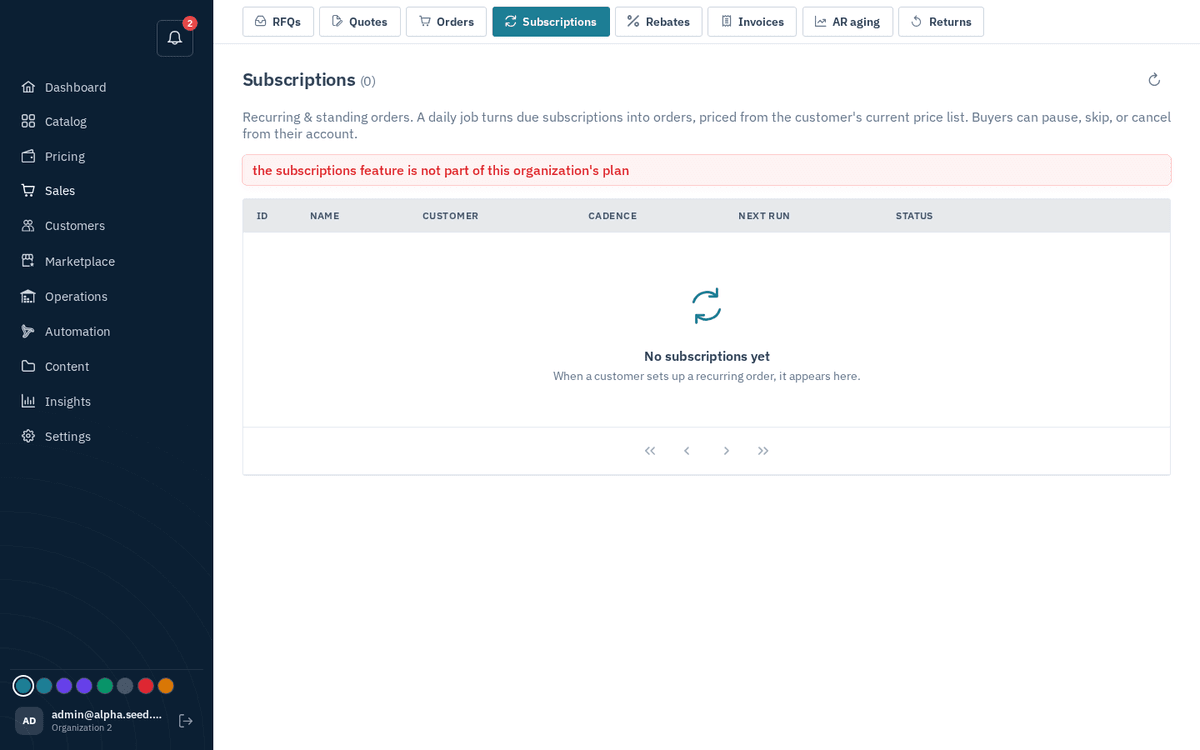The image size is (1200, 750).
Task: Click the STATUS column header
Action: pyautogui.click(x=914, y=216)
